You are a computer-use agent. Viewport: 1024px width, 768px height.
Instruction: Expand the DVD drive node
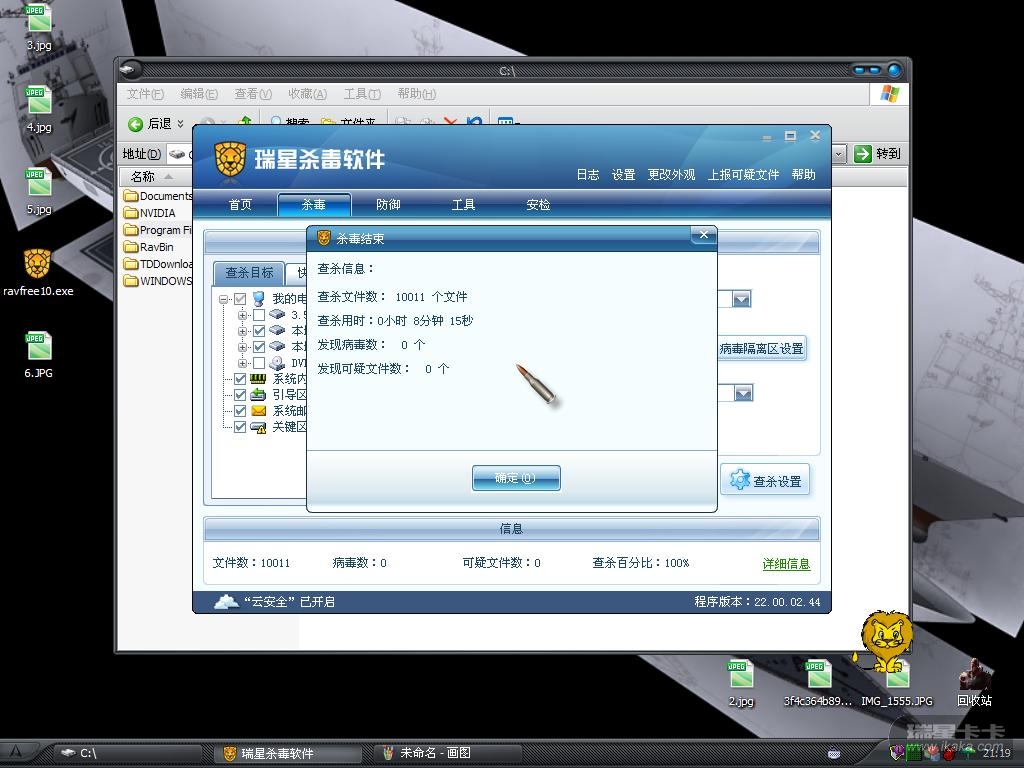pyautogui.click(x=242, y=363)
